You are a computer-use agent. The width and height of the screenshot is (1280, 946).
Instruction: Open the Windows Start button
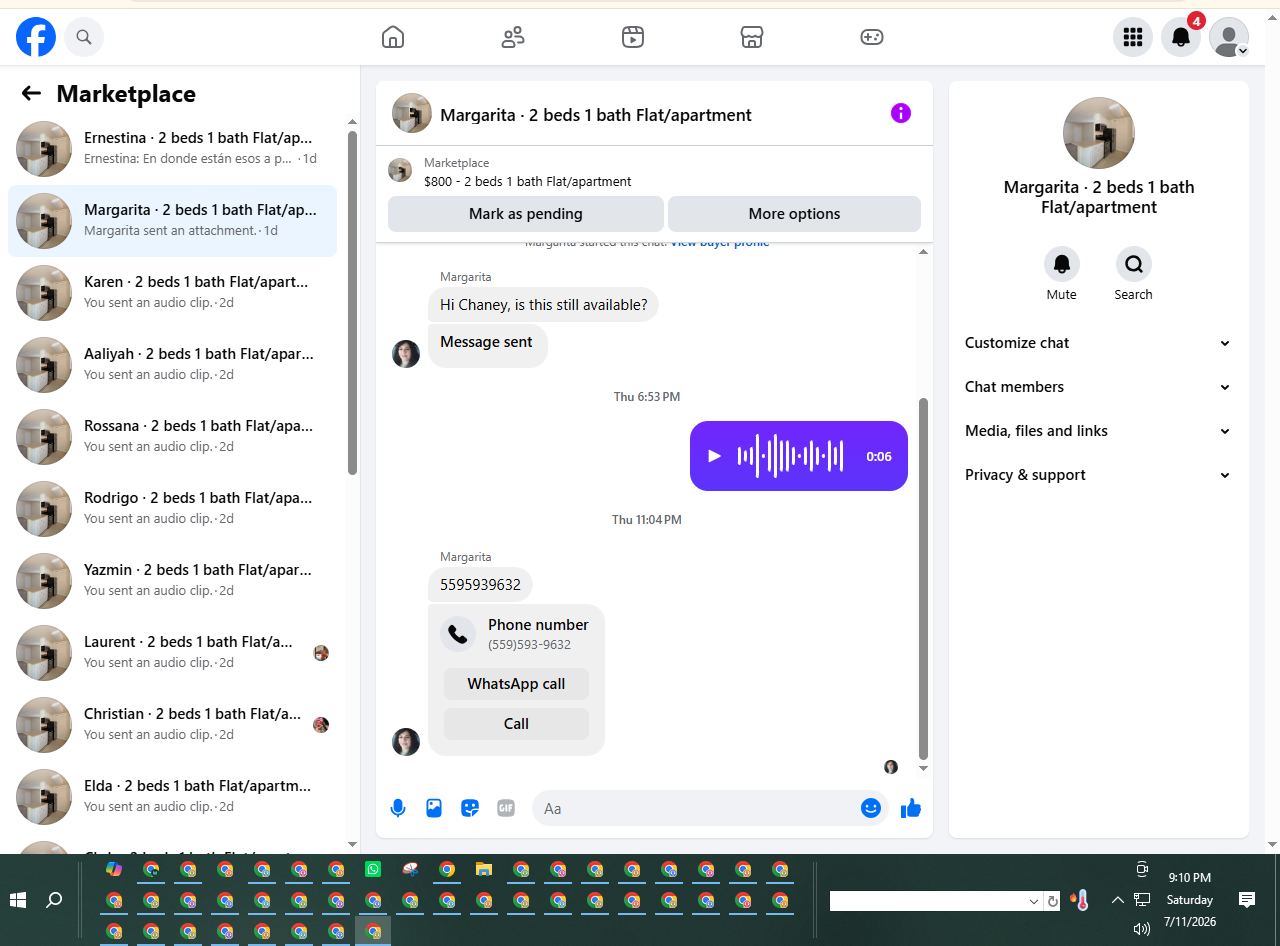18,900
